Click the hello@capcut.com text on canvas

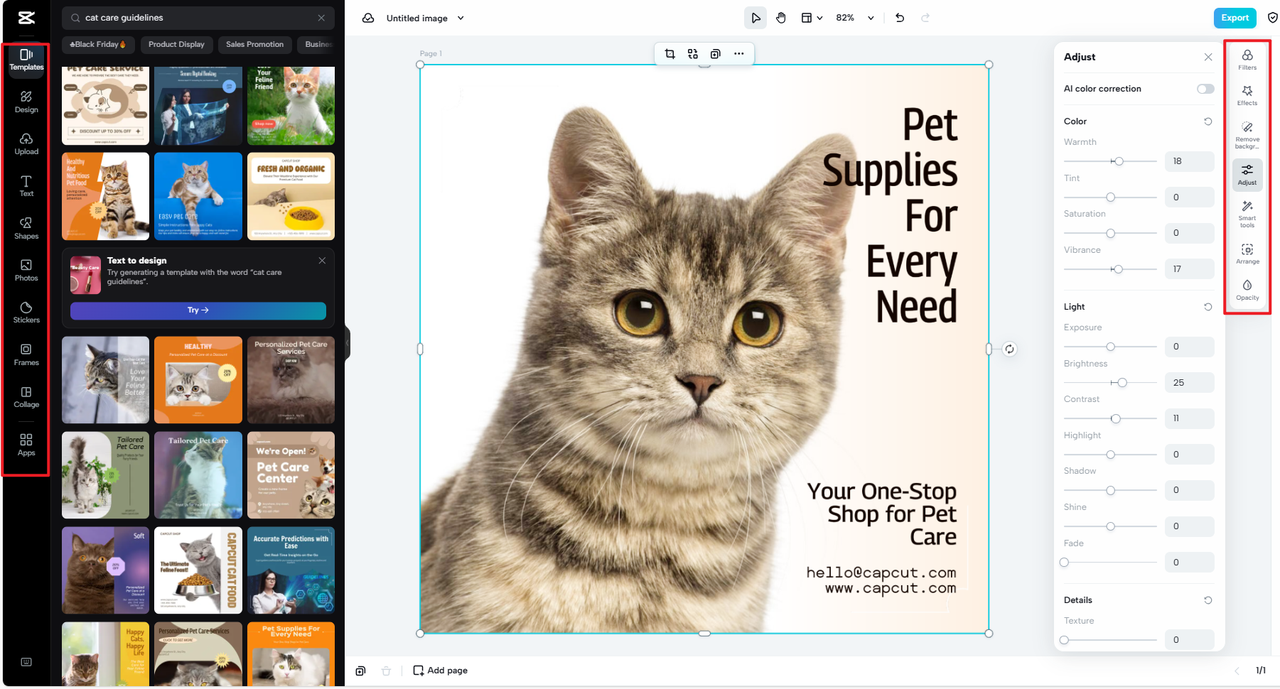(x=881, y=573)
